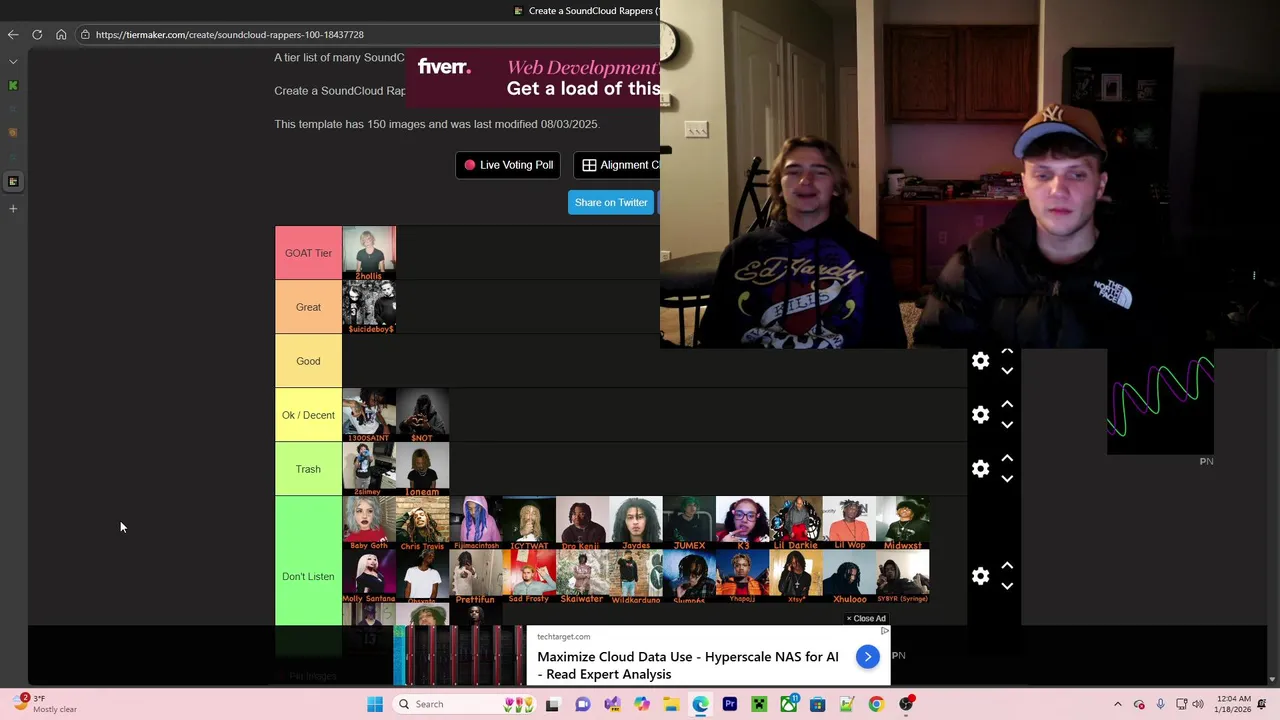The width and height of the screenshot is (1280, 720).
Task: Open the Maximize Cloud Data Use ad
Action: coord(688,665)
